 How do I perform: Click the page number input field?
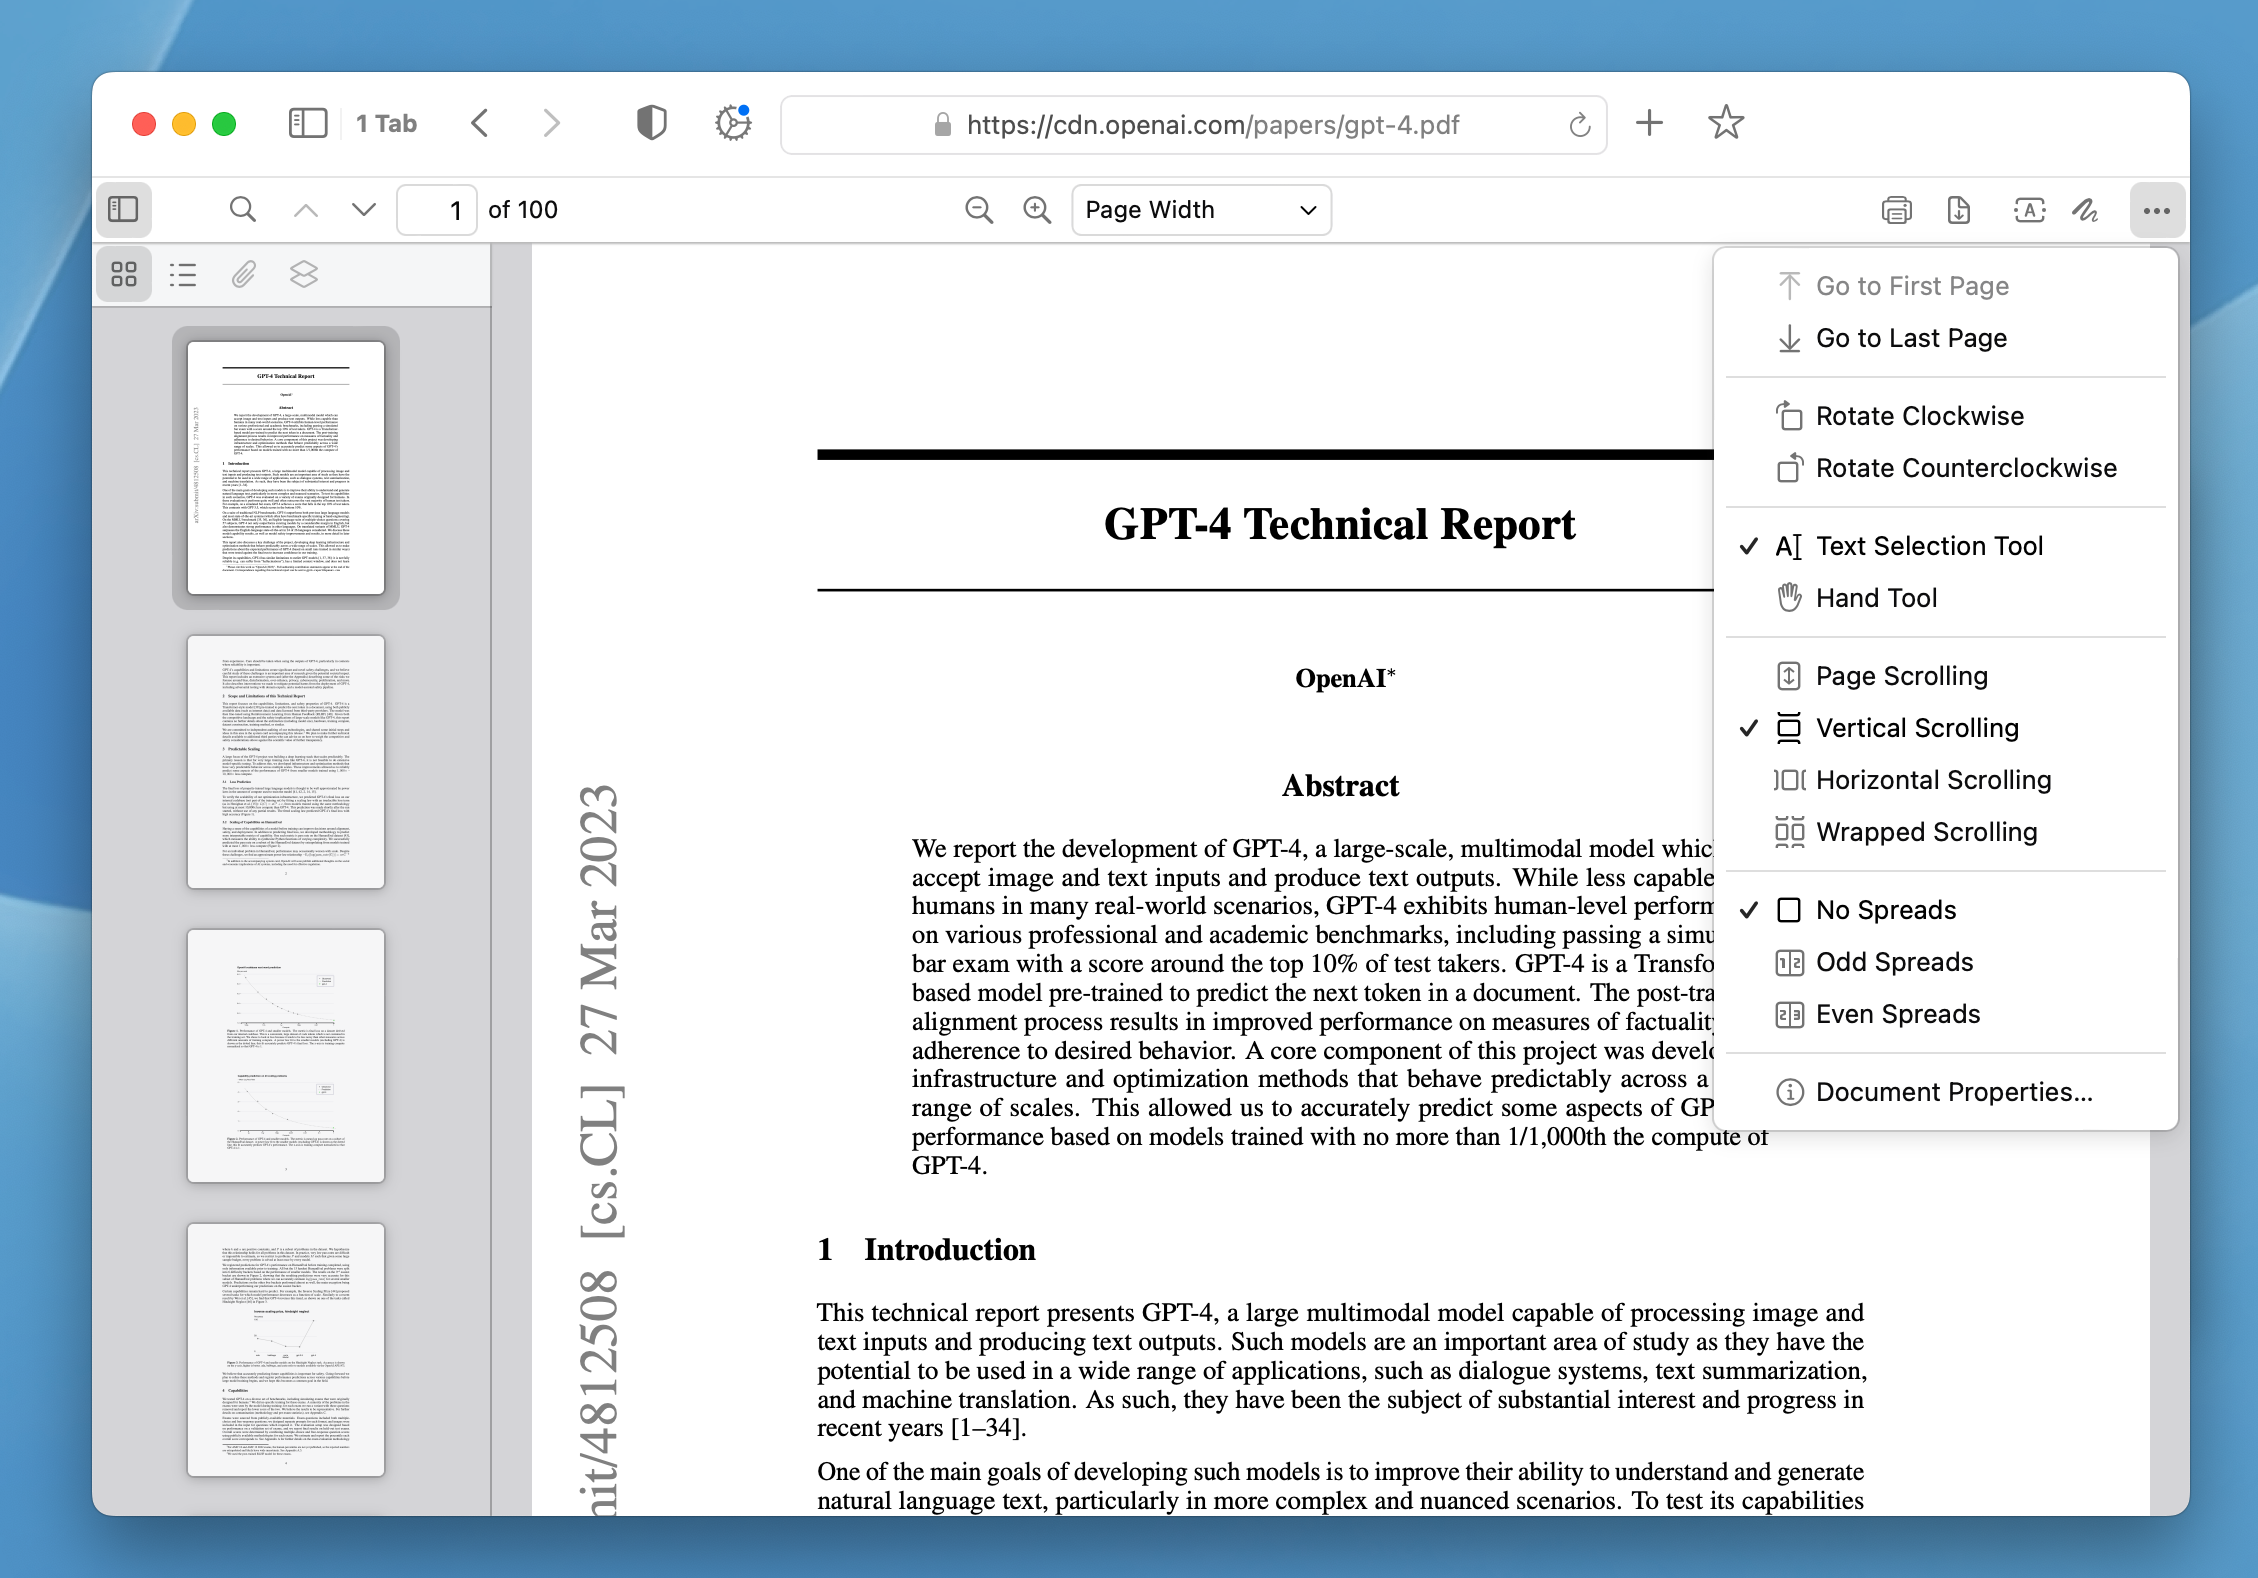(x=437, y=210)
